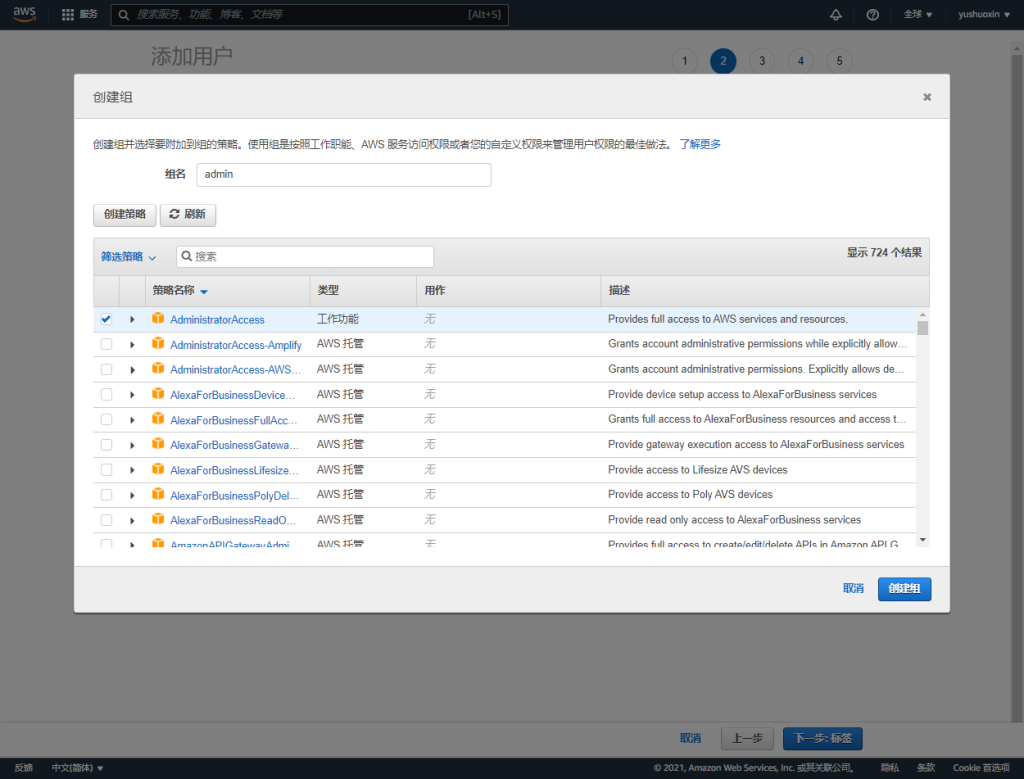This screenshot has height=779, width=1024.
Task: Click the group name input field
Action: pyautogui.click(x=343, y=174)
